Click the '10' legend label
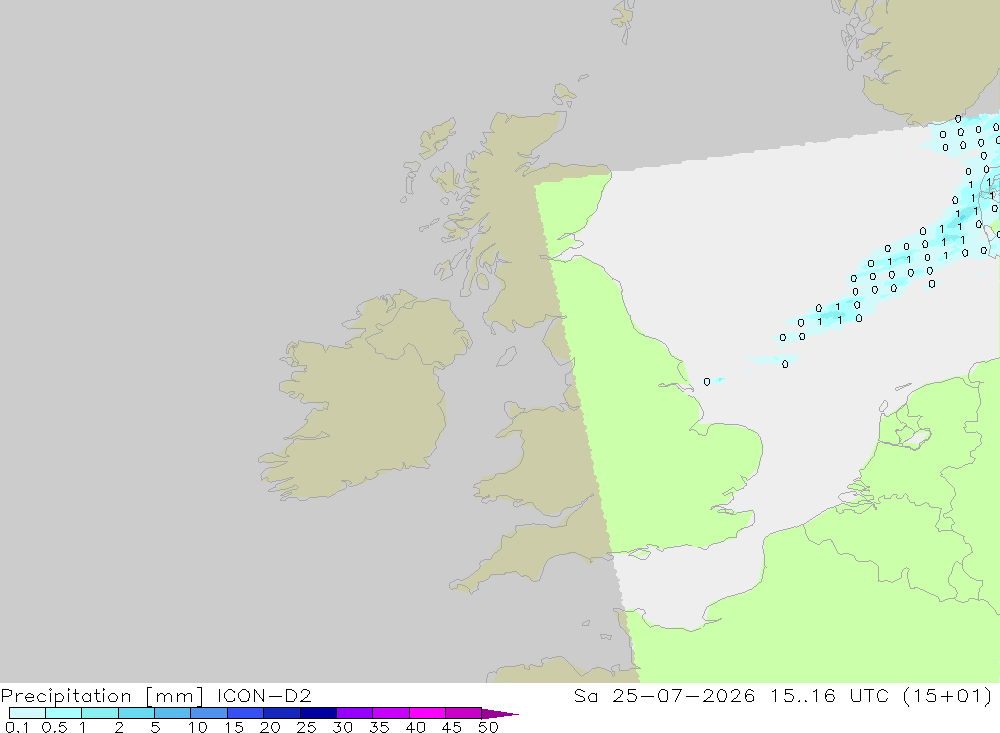1000x733 pixels. pos(197,727)
